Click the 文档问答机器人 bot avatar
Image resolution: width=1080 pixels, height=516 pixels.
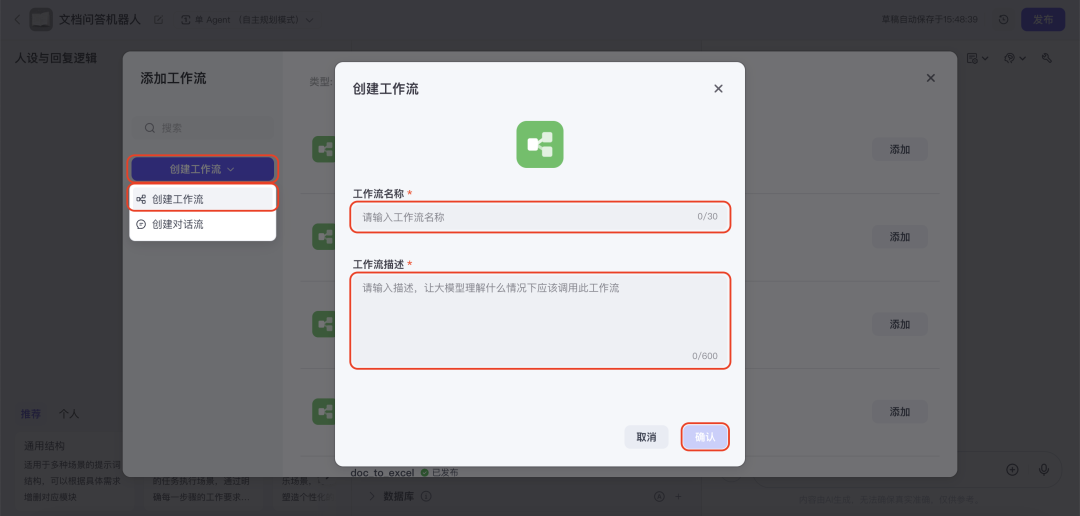point(41,19)
